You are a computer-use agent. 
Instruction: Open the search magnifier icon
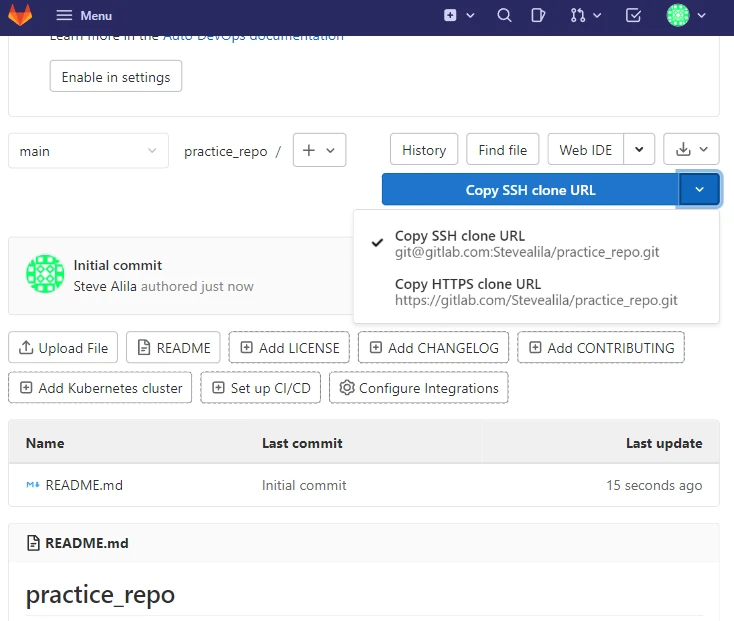point(504,16)
